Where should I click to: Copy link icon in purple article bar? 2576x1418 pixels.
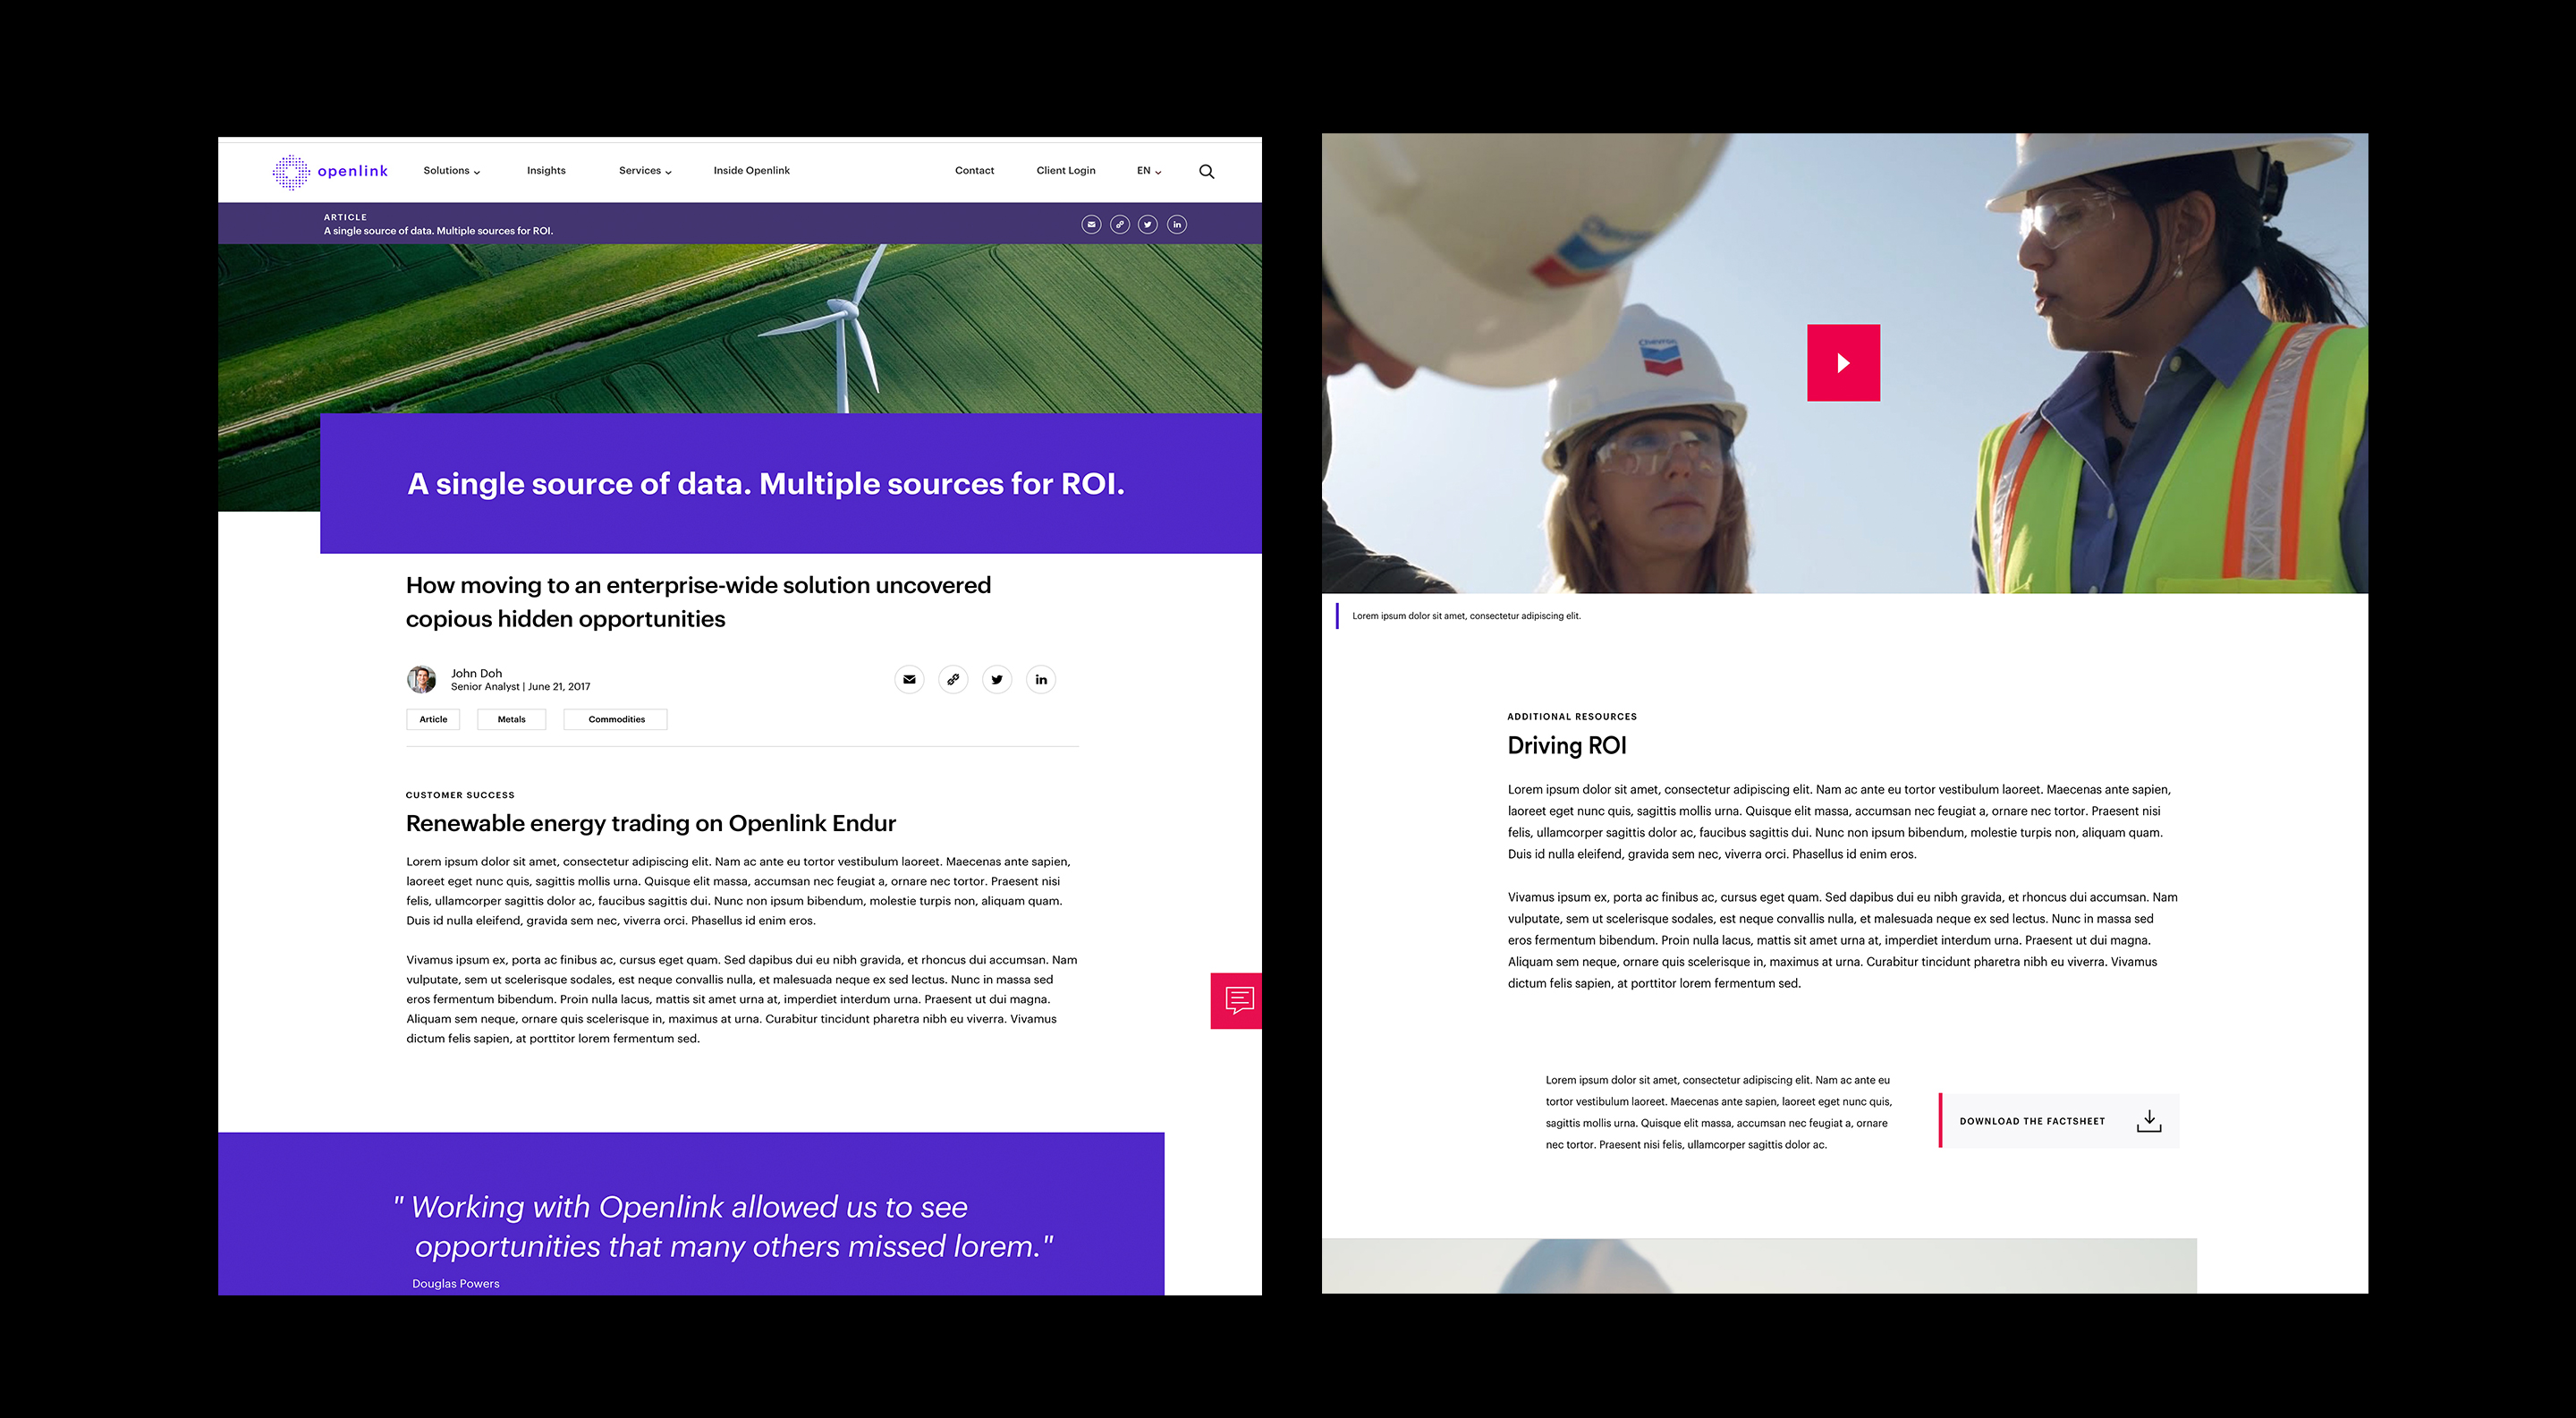click(x=1120, y=225)
